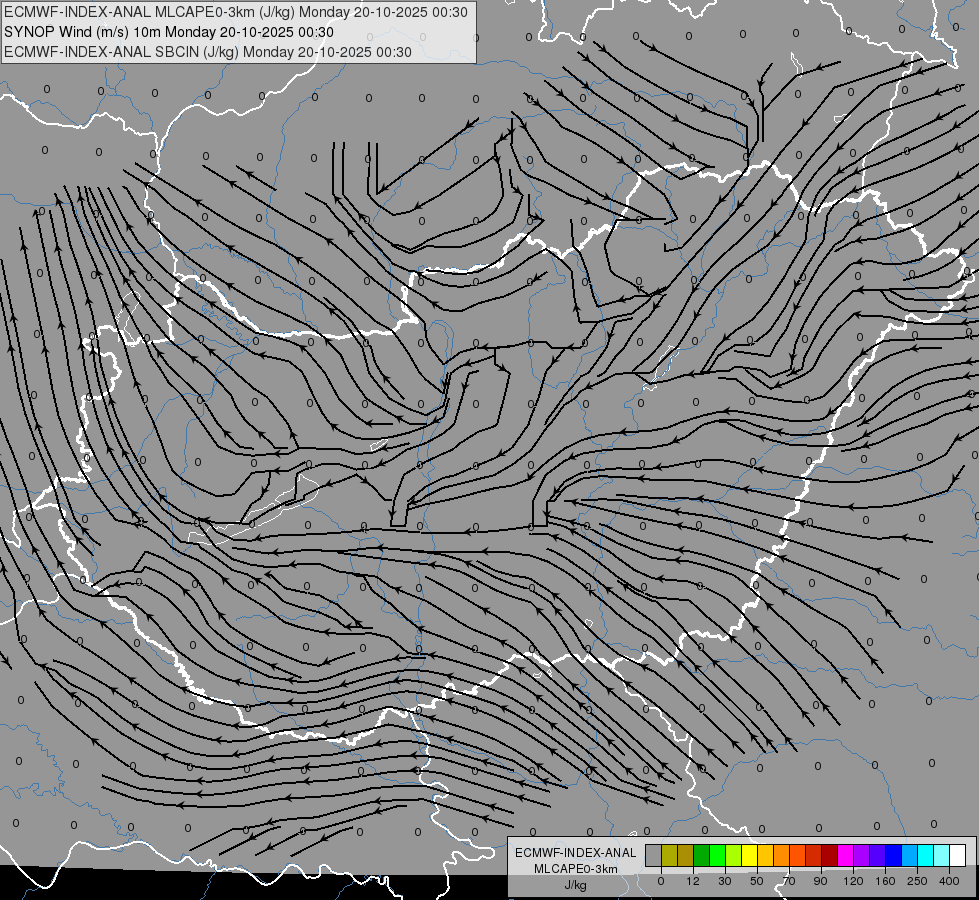Click the legend value 50
The width and height of the screenshot is (979, 900).
pos(757,881)
